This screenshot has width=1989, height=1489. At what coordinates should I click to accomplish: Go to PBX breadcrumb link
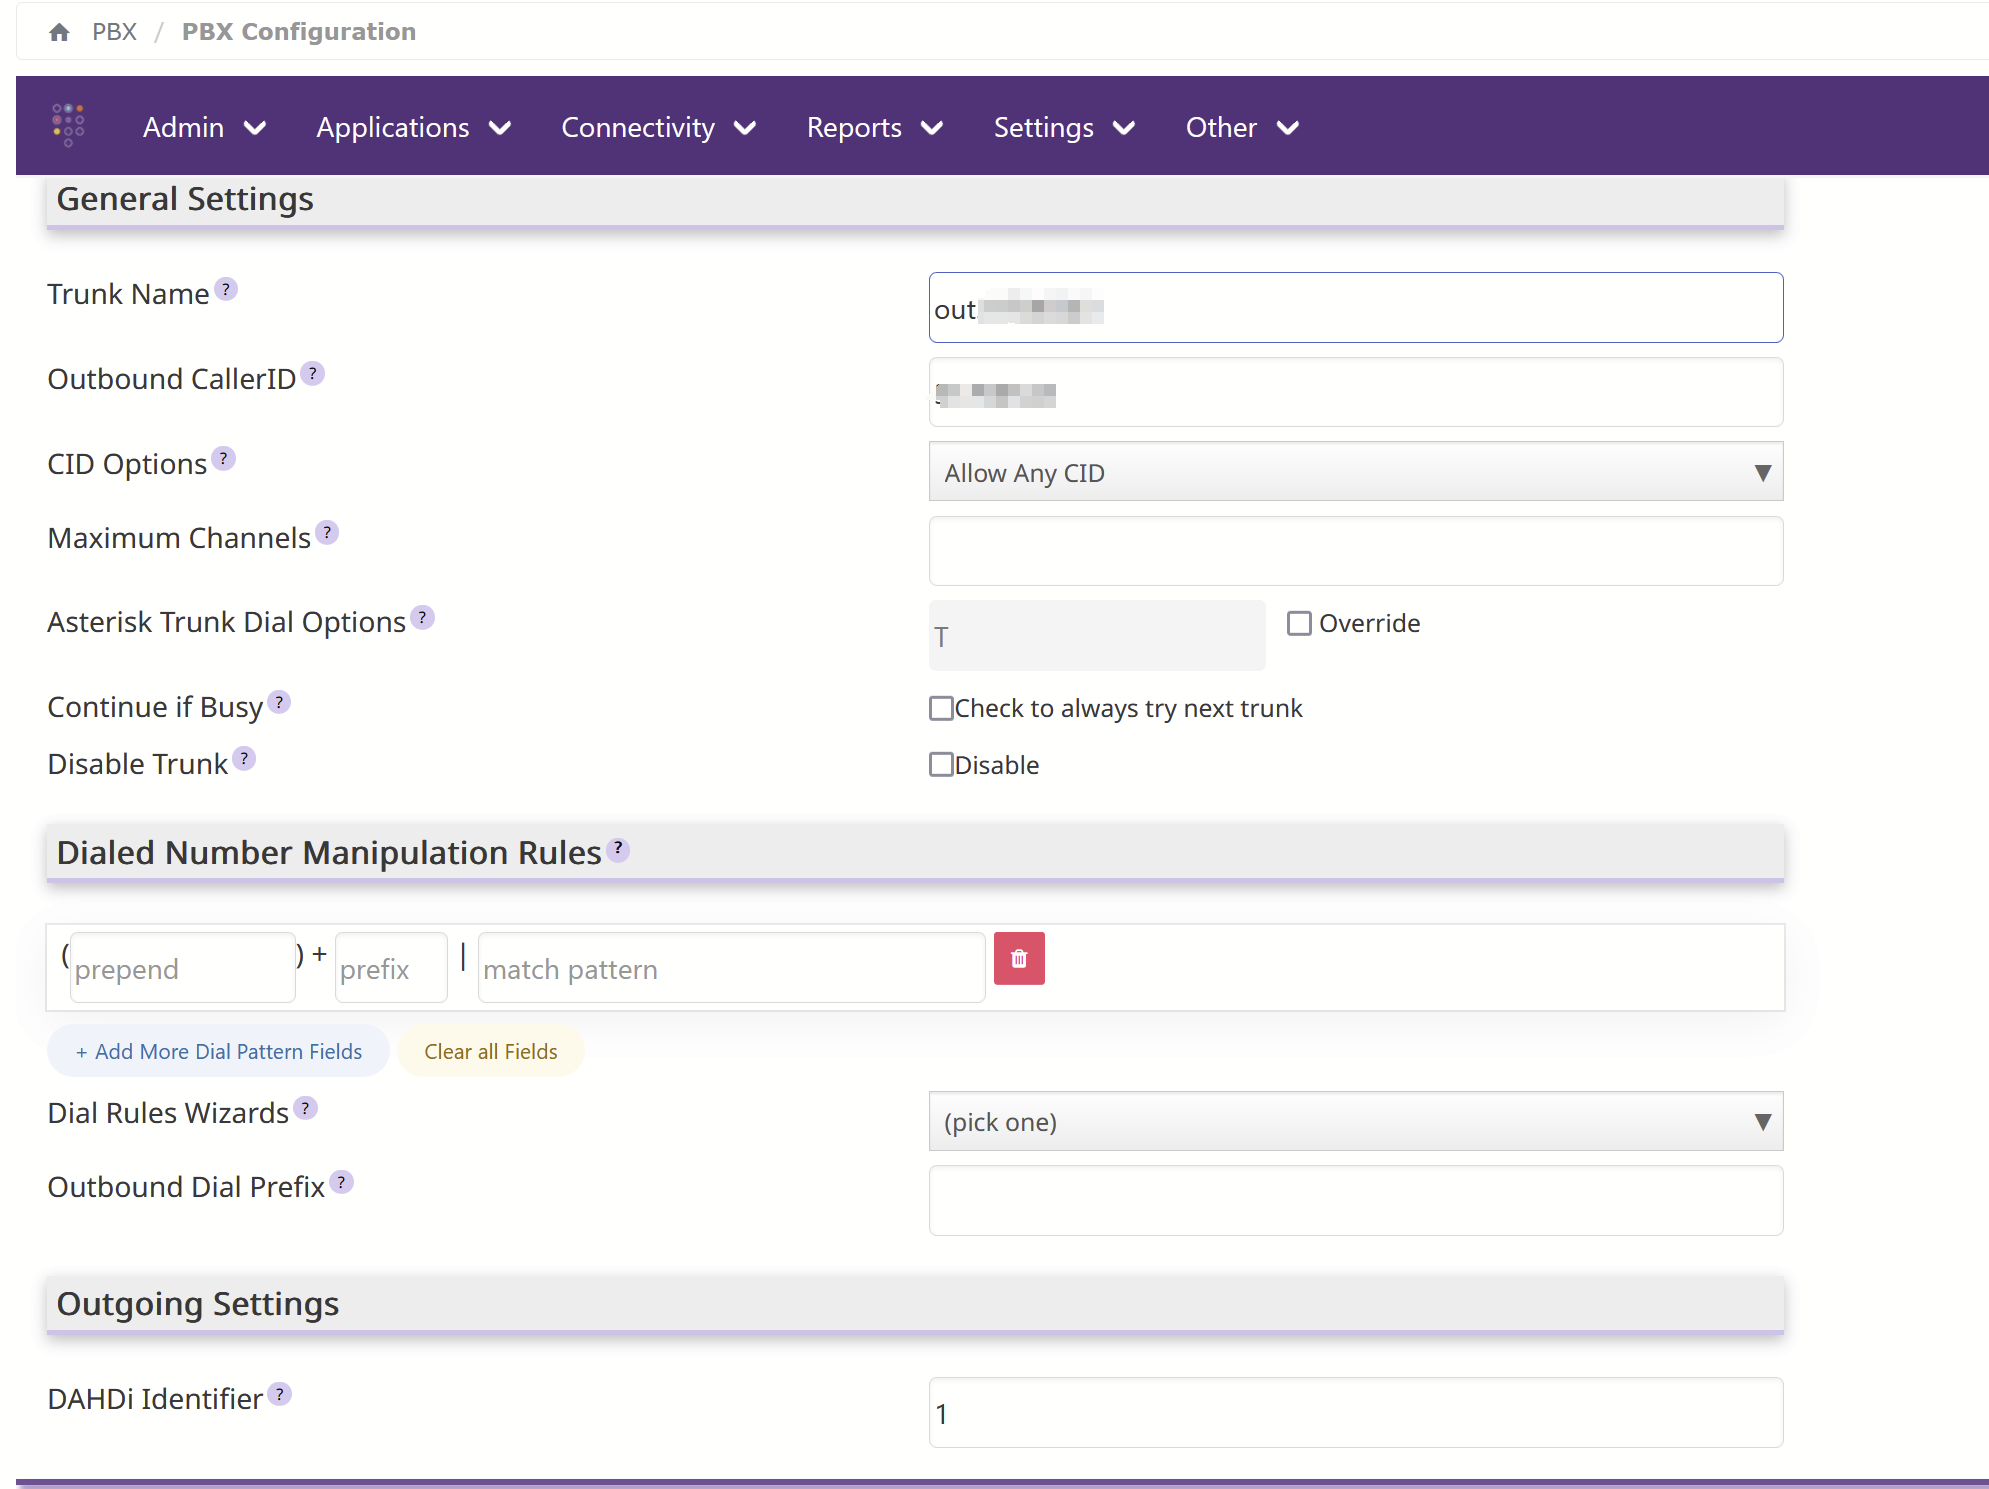point(114,32)
